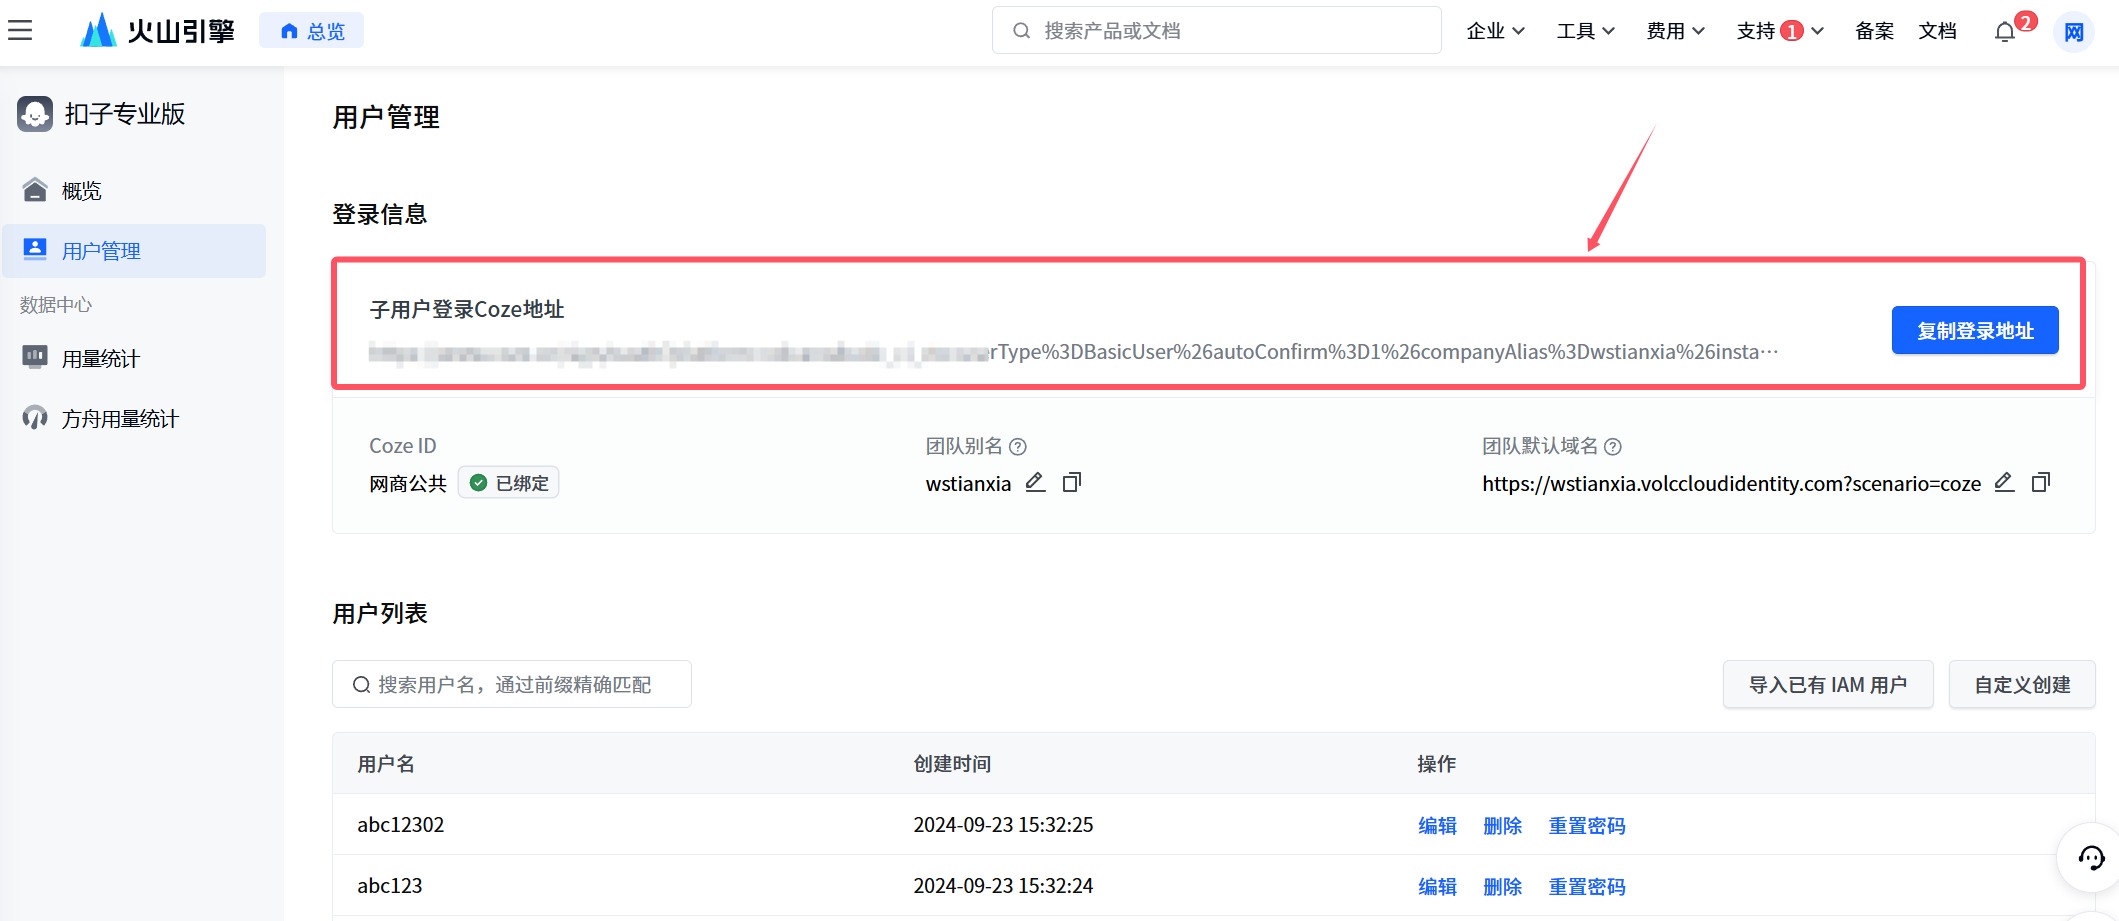Open the 备案 menu item
The height and width of the screenshot is (921, 2119).
(x=1874, y=31)
